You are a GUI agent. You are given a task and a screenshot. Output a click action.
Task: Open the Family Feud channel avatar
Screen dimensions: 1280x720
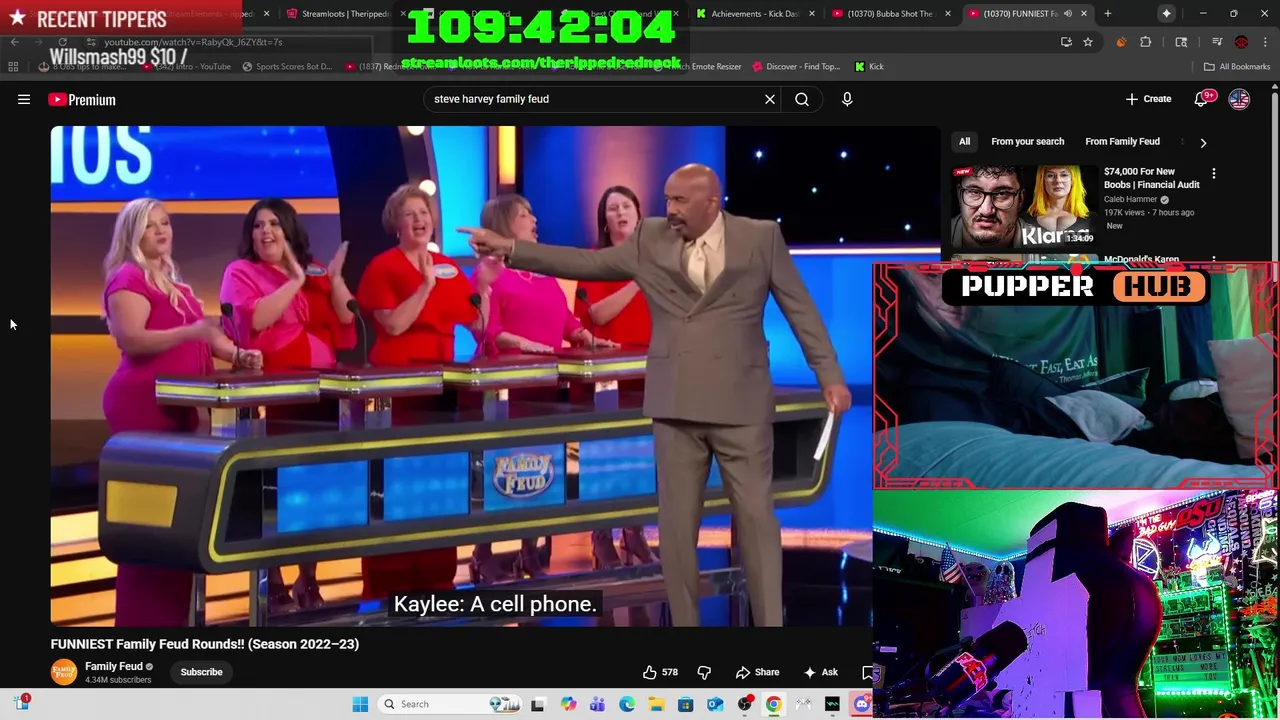[x=64, y=672]
